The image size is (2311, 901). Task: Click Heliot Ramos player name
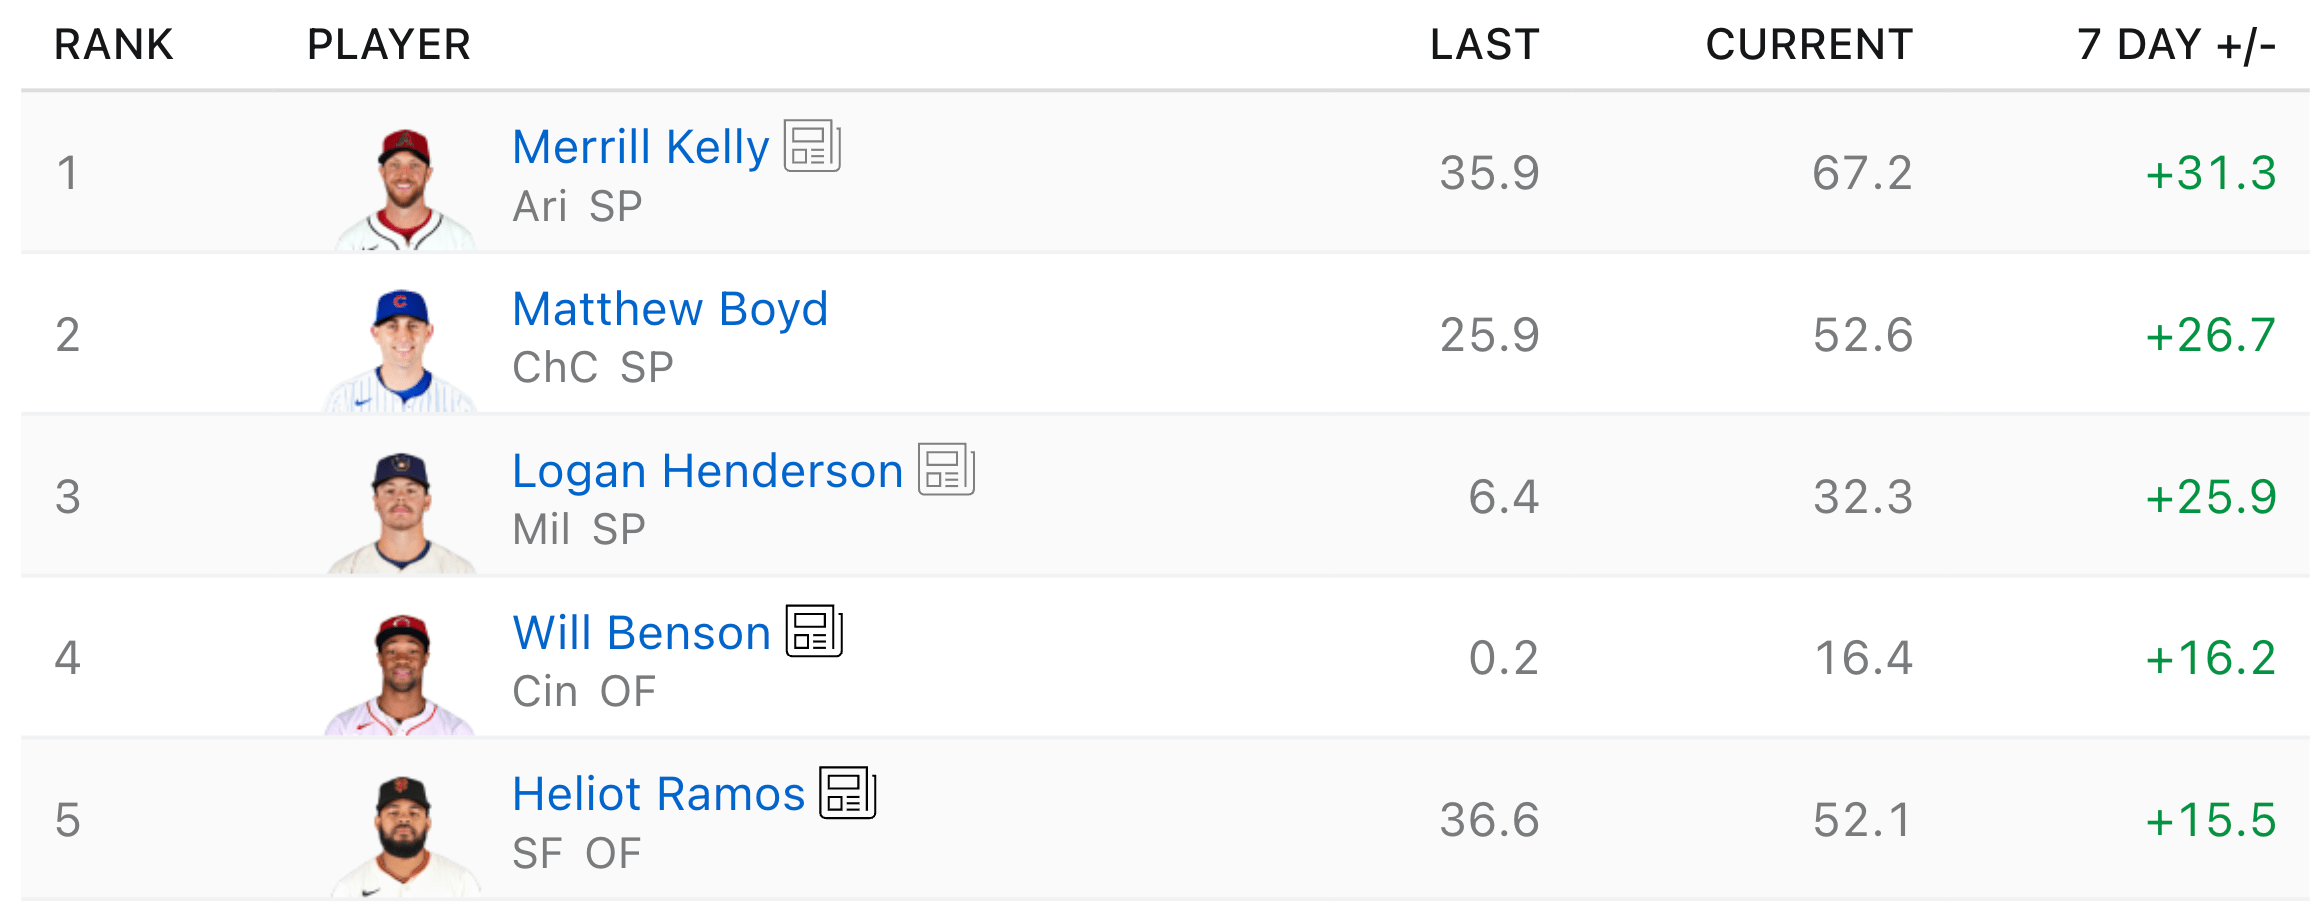[658, 794]
